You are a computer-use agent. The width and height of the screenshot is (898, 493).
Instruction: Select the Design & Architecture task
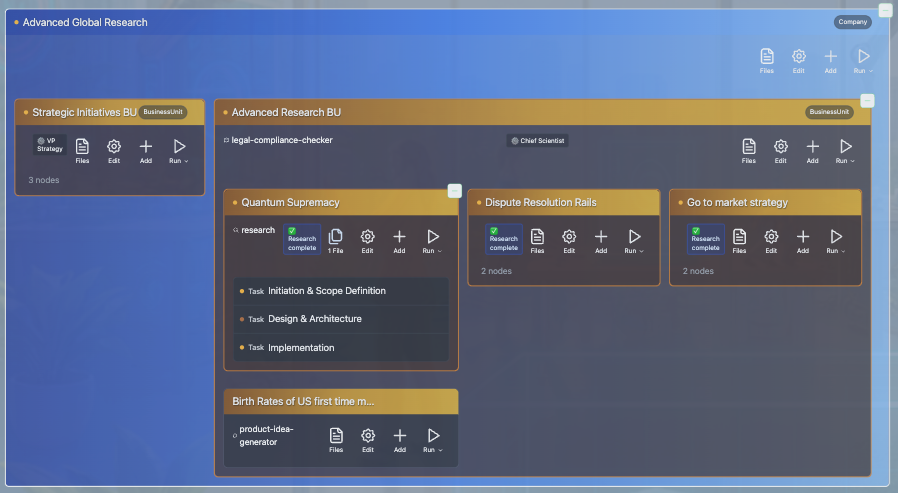(341, 319)
